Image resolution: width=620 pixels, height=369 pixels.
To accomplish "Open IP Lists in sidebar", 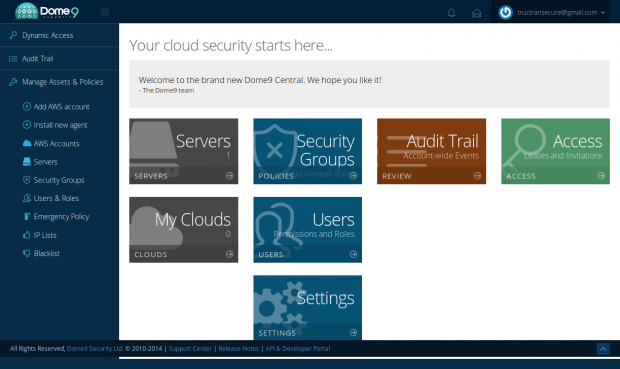I will (x=45, y=235).
